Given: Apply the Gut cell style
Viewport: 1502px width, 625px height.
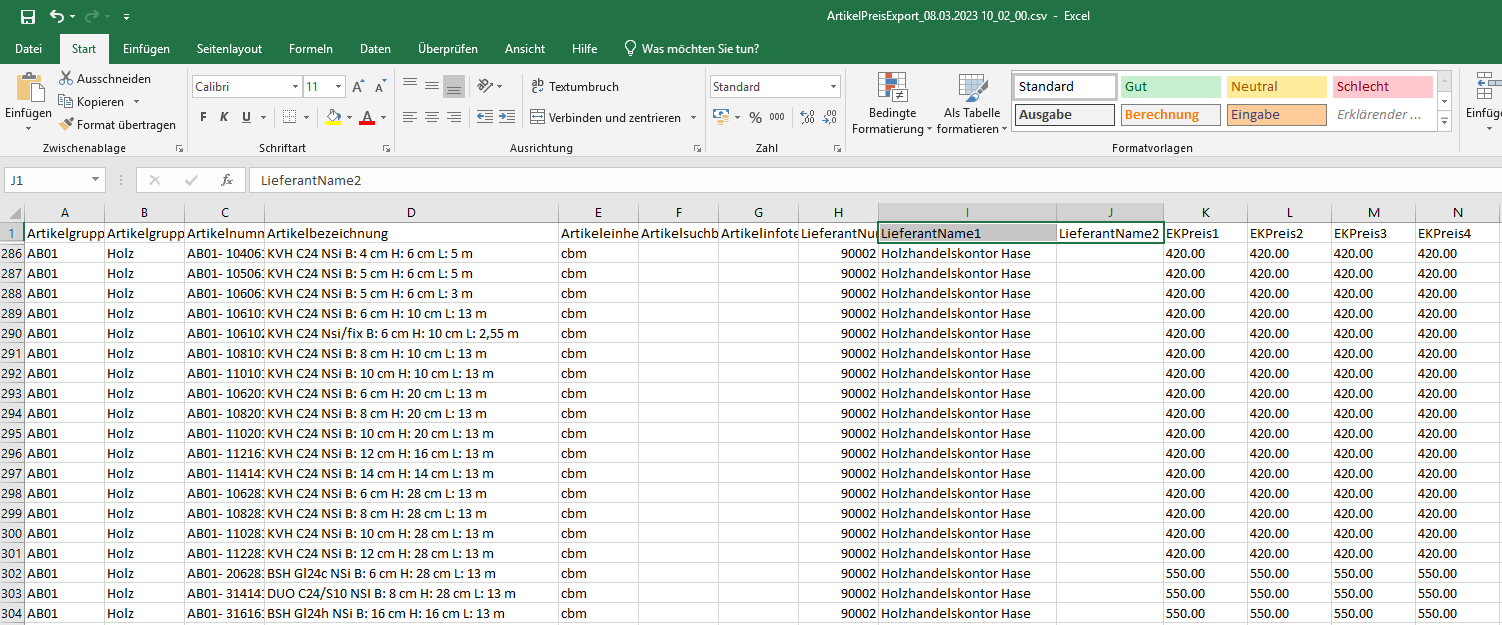Looking at the screenshot, I should tap(1171, 87).
